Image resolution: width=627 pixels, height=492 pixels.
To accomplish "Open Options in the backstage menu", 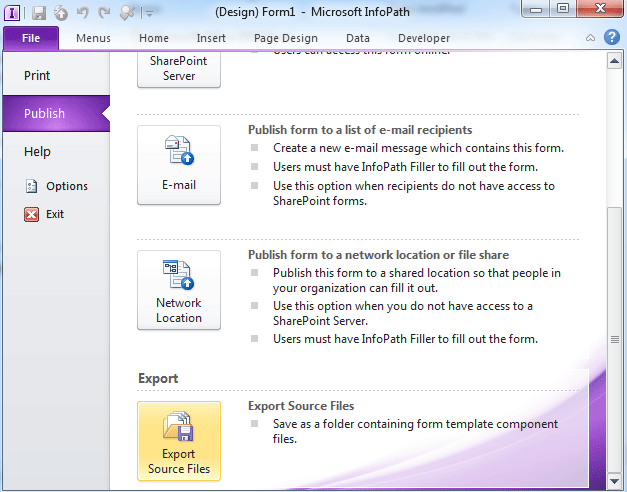I will [56, 186].
